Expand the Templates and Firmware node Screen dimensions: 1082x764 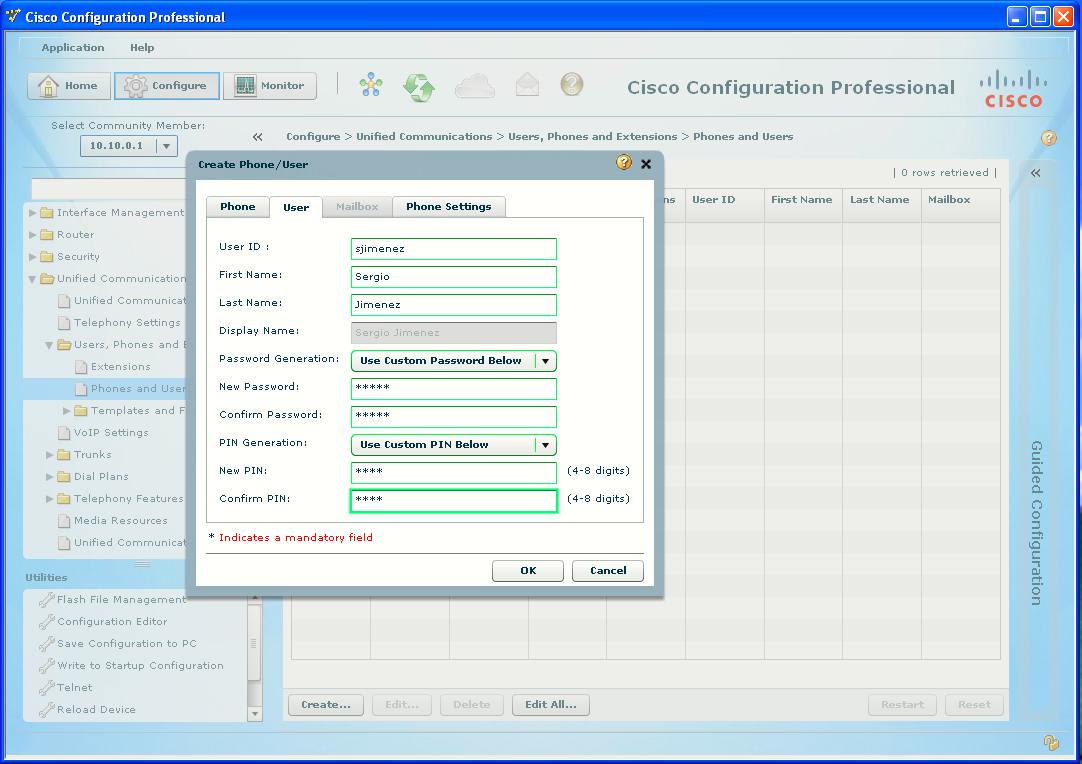[66, 411]
